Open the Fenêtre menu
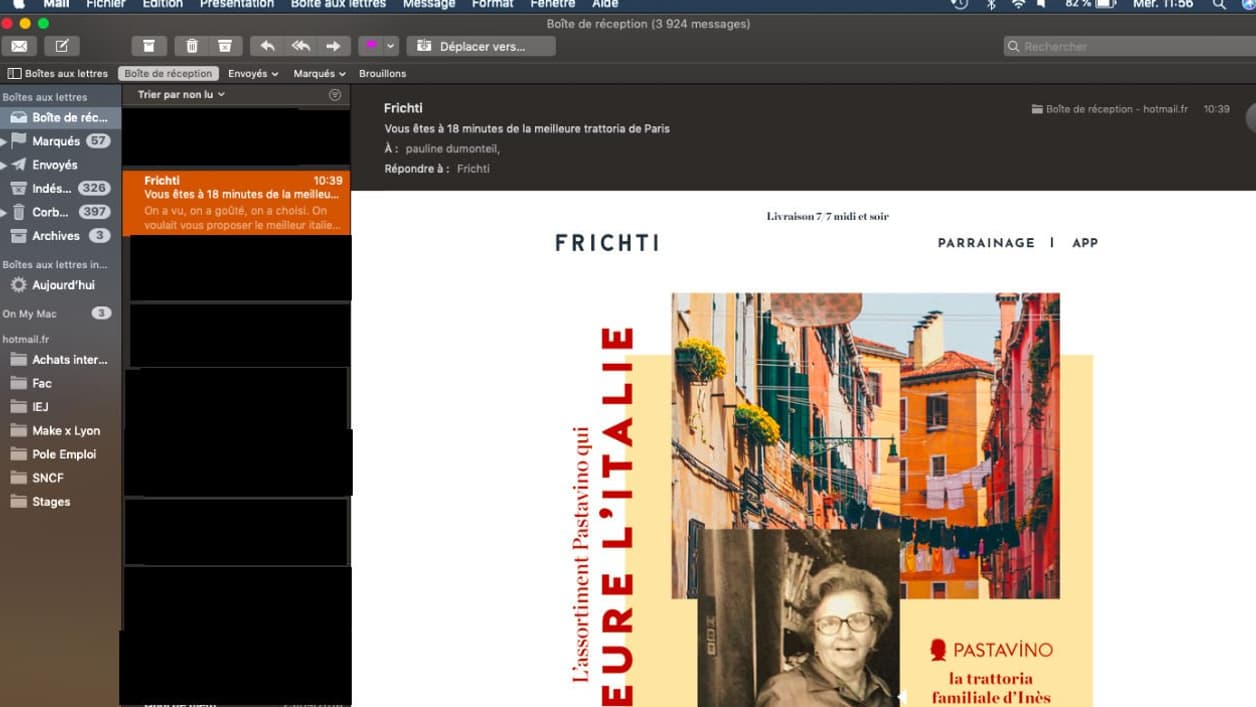 553,4
